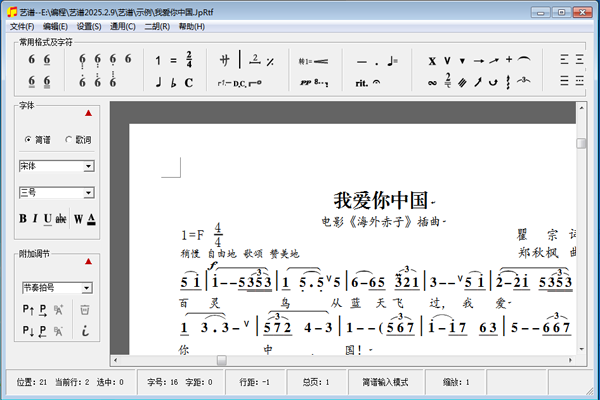This screenshot has width=600, height=400.
Task: Insert the wavy arpeggio line symbol
Action: (x=508, y=82)
